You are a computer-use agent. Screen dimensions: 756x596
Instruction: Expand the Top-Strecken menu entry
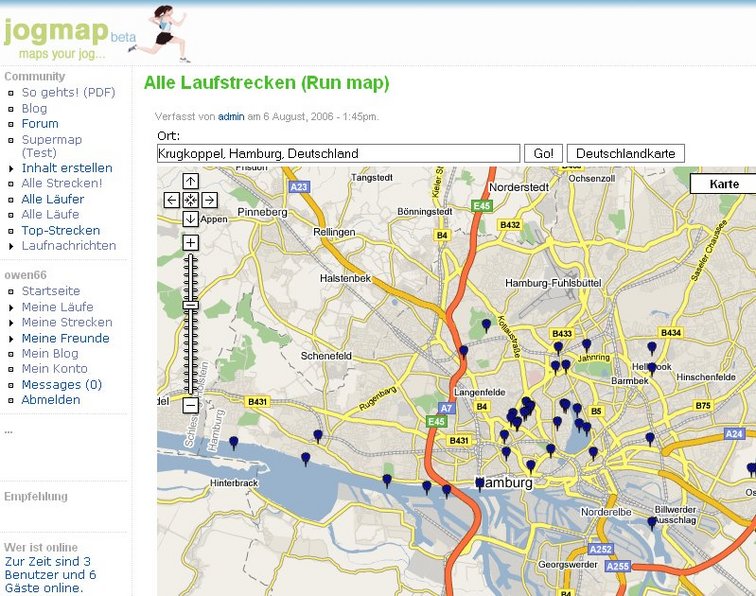tap(62, 230)
